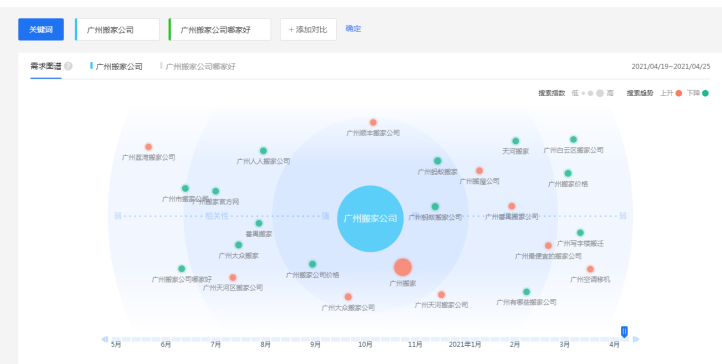
Task: Select the large orange 广州搬家 bubble
Action: pos(402,267)
